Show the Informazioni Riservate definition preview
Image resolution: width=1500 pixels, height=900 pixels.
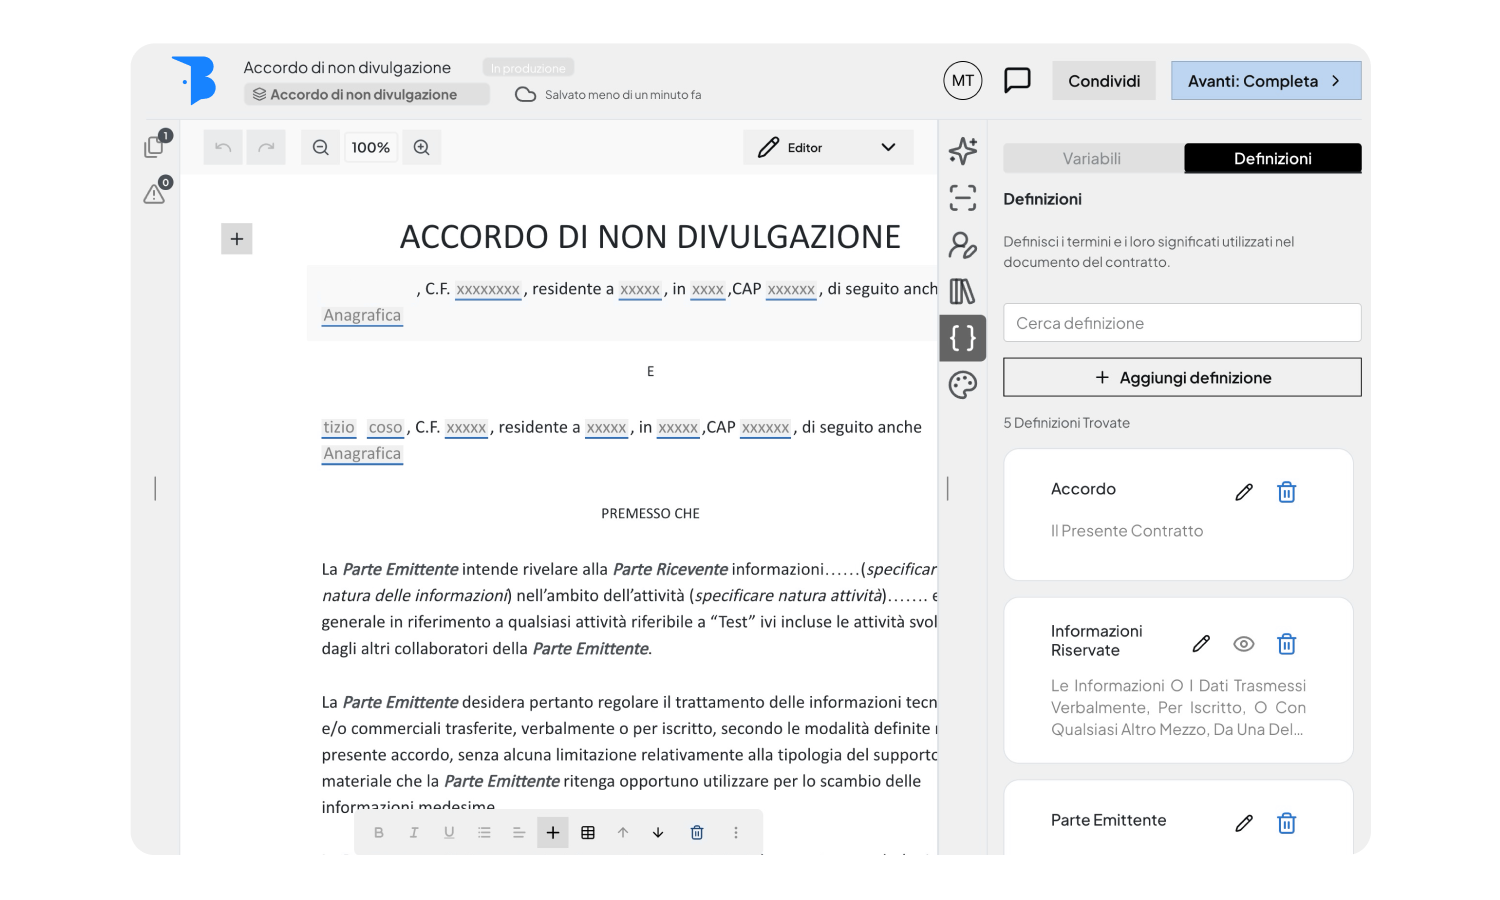1243,644
